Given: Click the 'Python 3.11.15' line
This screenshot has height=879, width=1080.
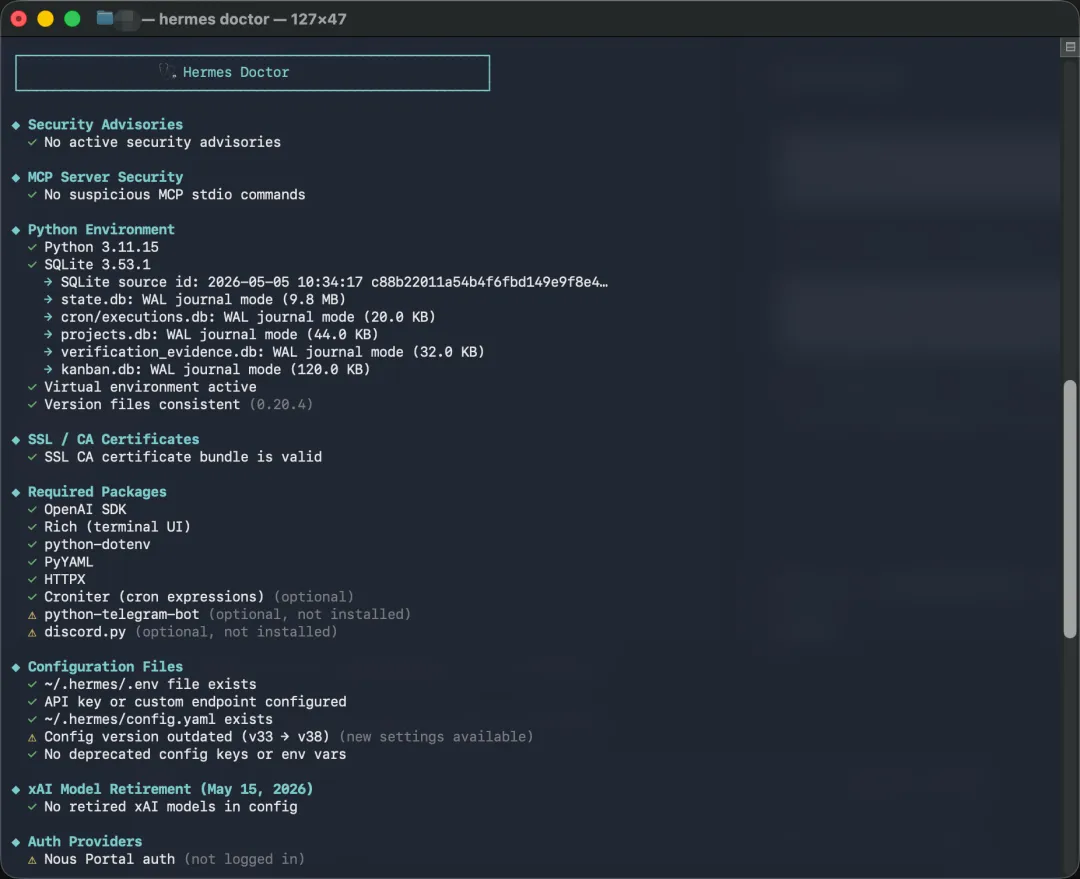Looking at the screenshot, I should point(101,247).
